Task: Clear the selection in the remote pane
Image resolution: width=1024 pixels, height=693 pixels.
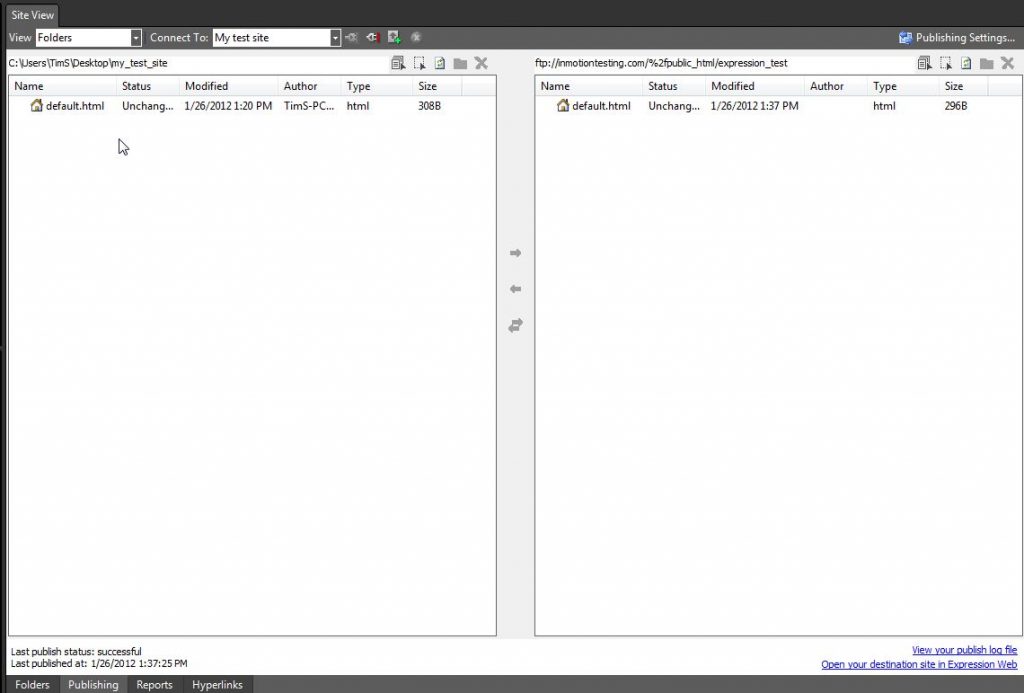Action: [x=945, y=62]
